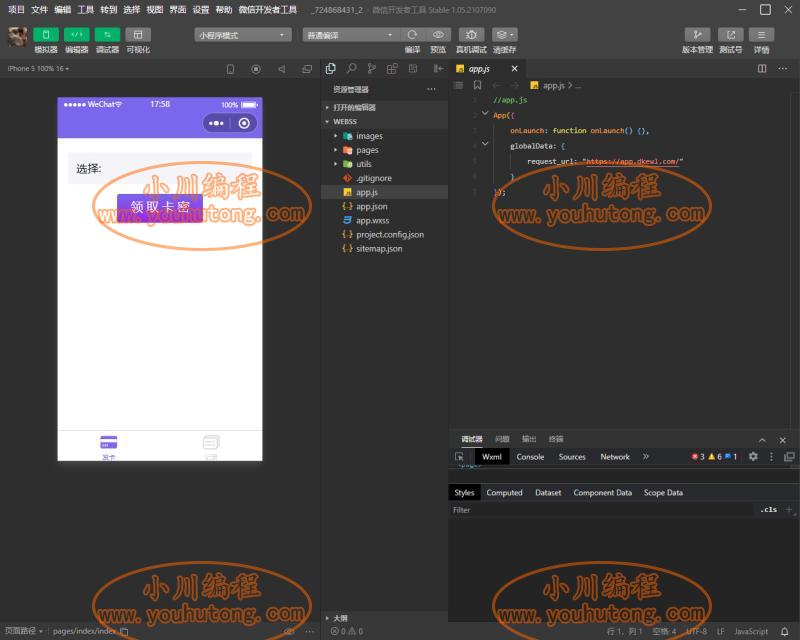800x640 pixels.
Task: Click the real device debug icon
Action: (x=471, y=35)
